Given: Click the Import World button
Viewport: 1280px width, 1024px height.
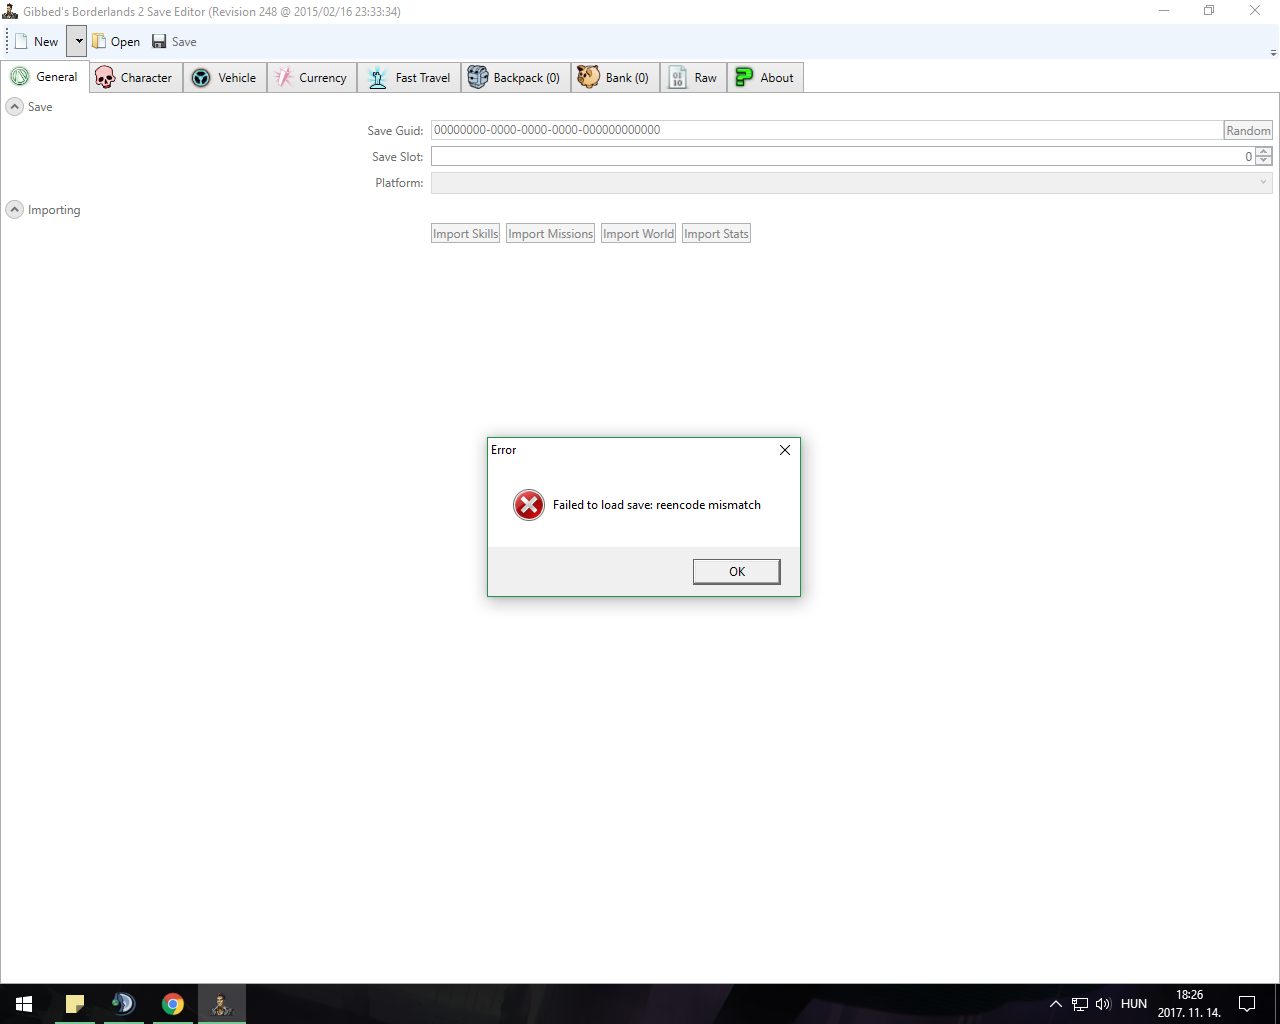Looking at the screenshot, I should [638, 234].
